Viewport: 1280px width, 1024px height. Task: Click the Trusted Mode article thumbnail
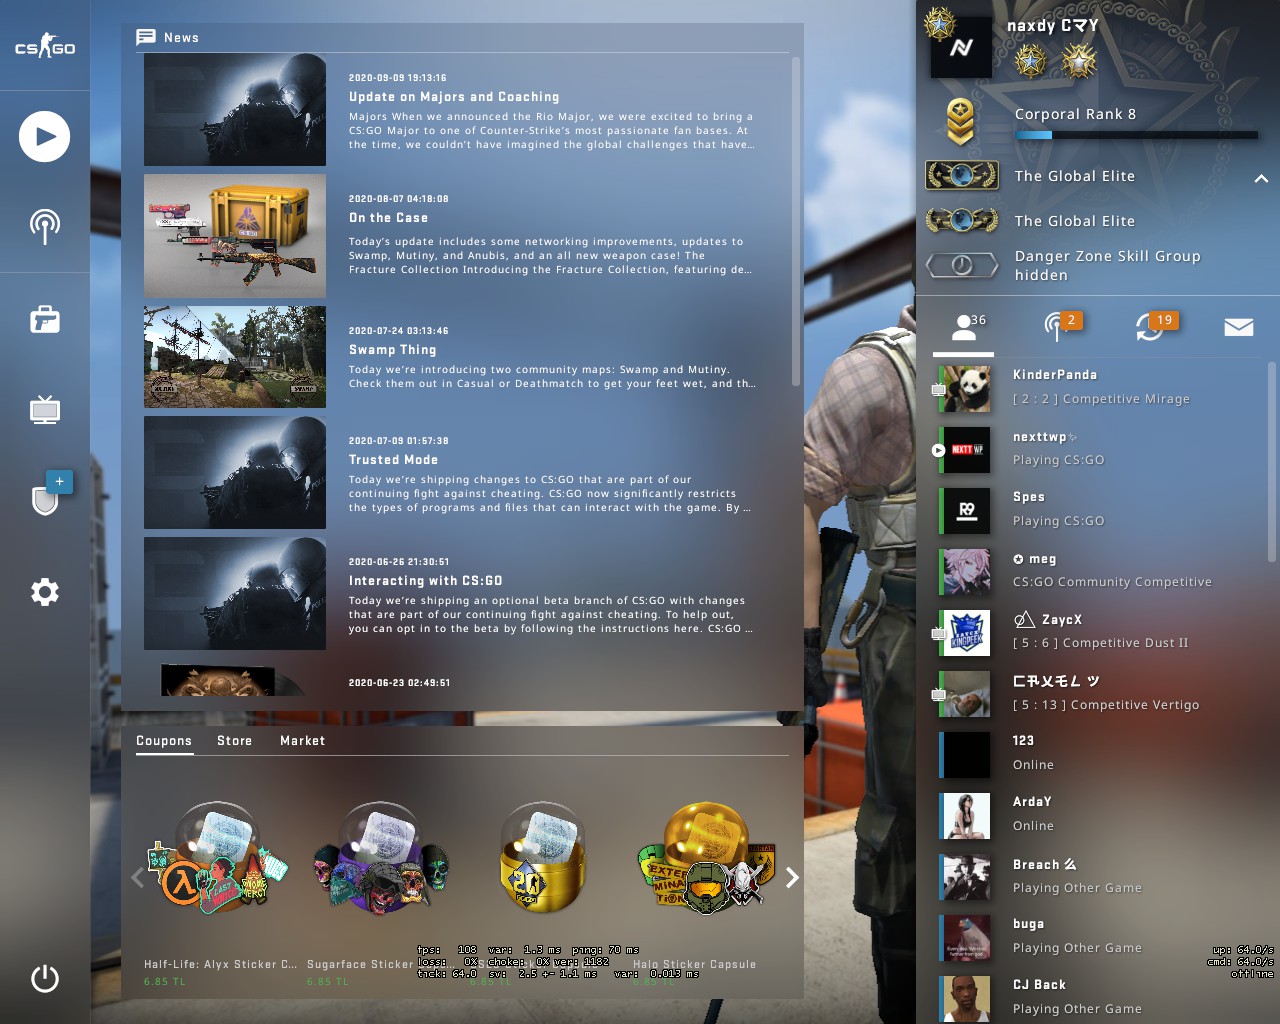point(235,473)
